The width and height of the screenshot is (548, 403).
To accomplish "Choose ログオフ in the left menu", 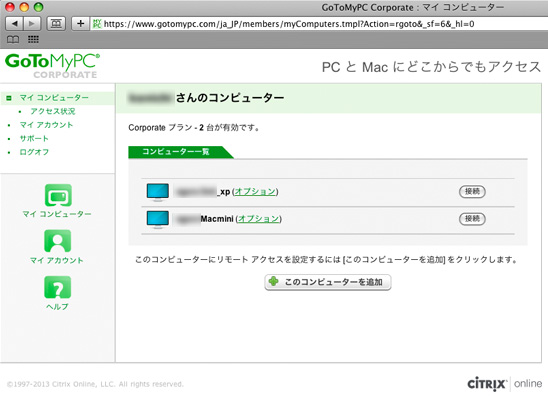I will coord(34,152).
